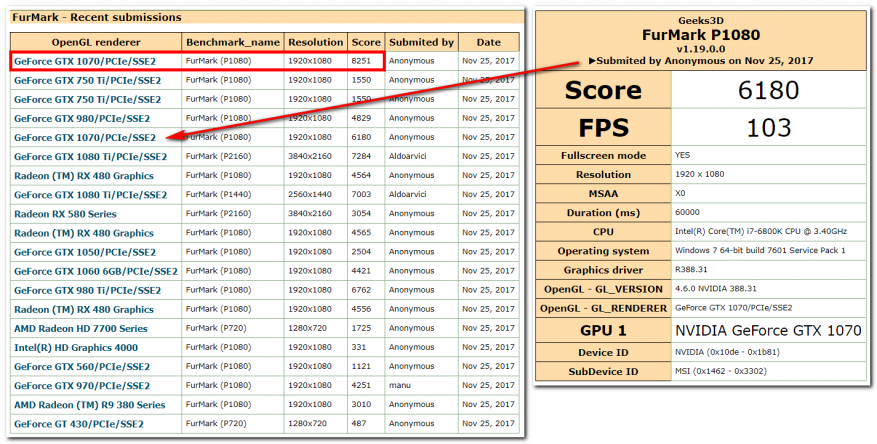Click the 2560x1440 resolution cell

coord(310,195)
